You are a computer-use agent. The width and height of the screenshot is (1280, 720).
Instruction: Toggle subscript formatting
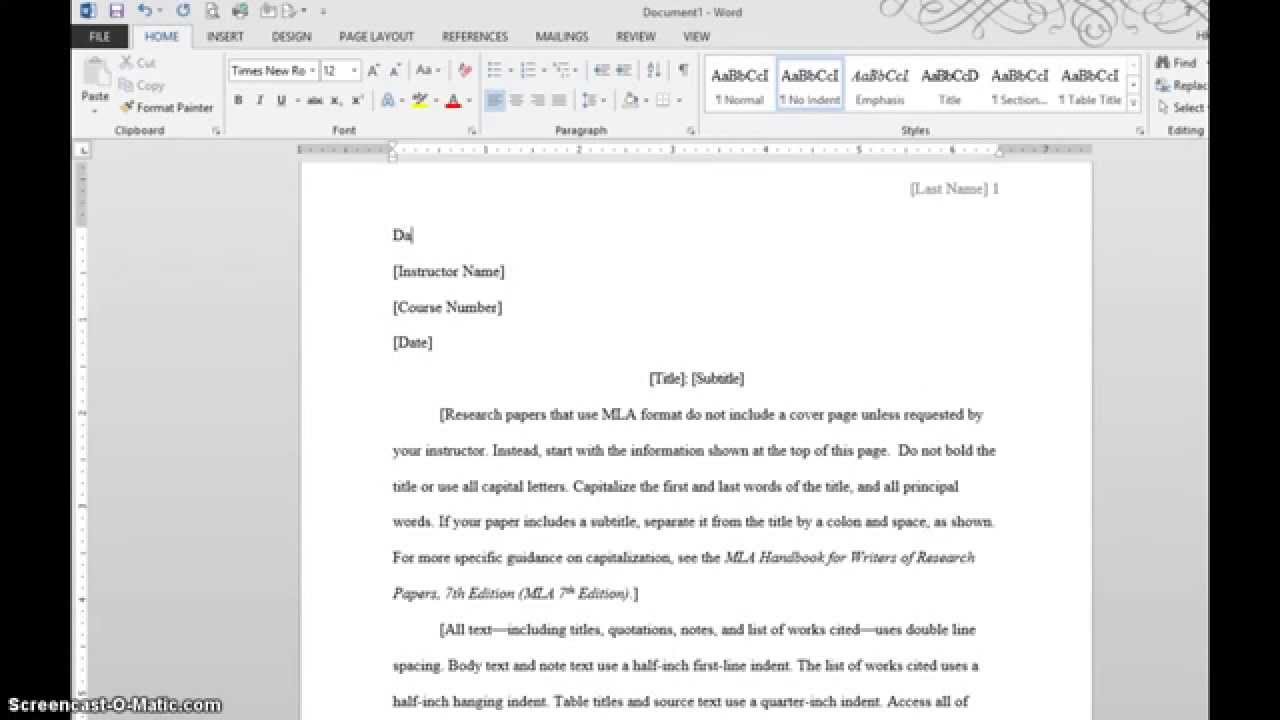tap(336, 100)
